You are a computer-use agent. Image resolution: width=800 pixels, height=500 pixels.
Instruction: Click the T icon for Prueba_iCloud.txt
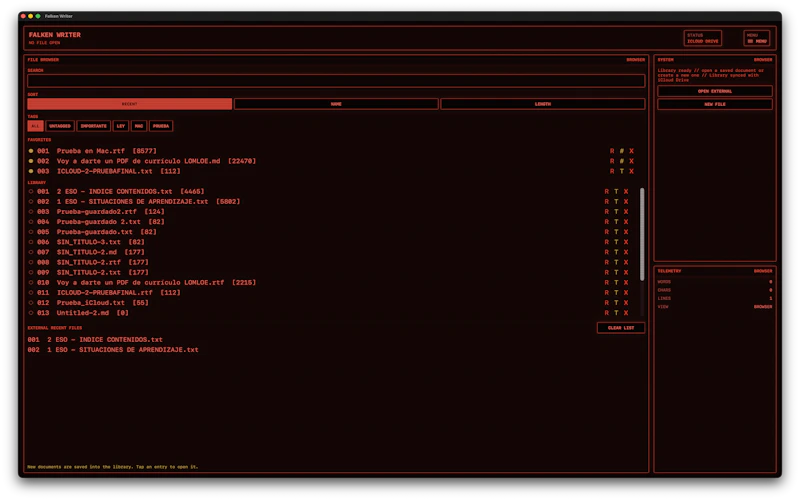click(616, 303)
